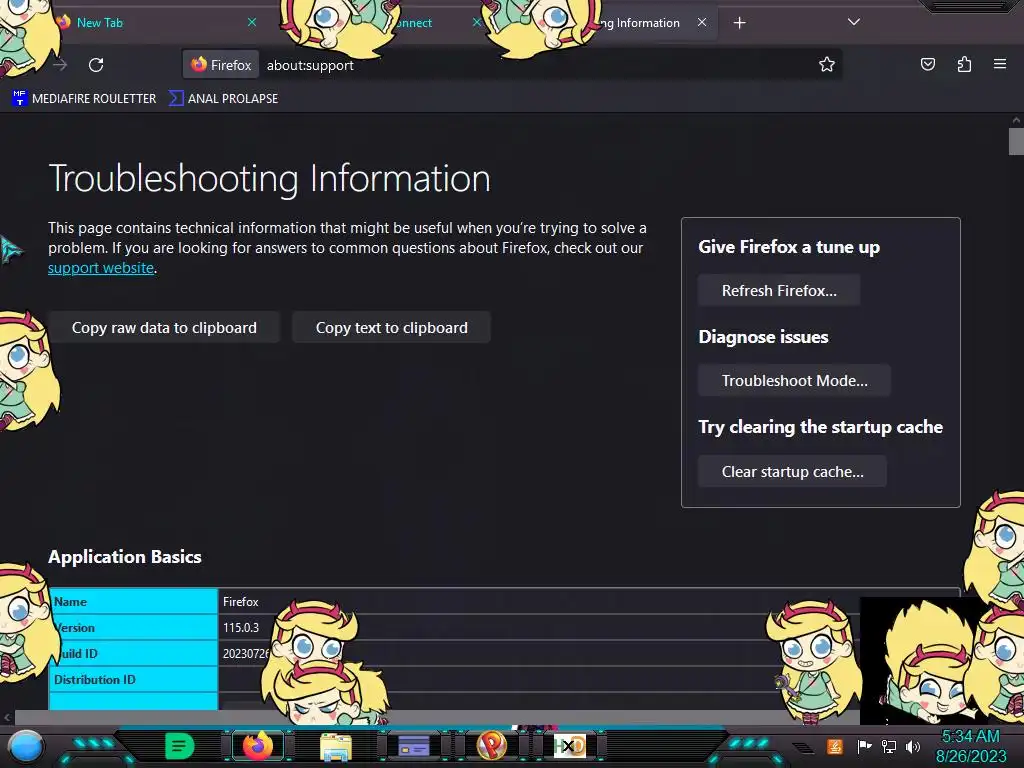
Task: Click the Refresh Firefox... button
Action: click(778, 291)
